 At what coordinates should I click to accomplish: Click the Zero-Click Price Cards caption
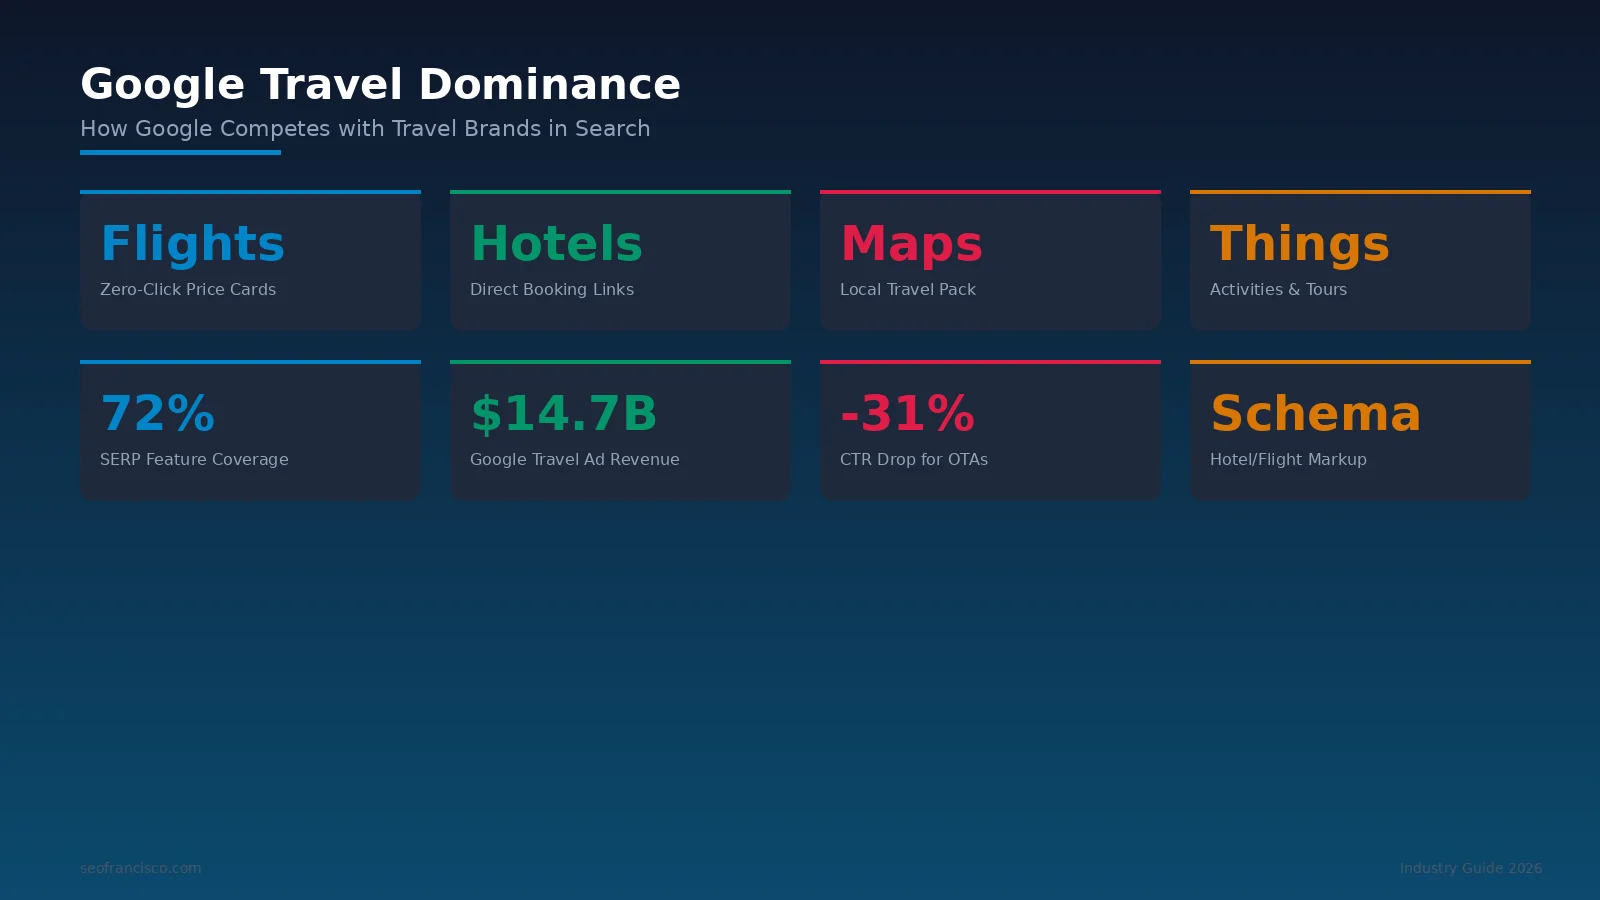(x=188, y=289)
